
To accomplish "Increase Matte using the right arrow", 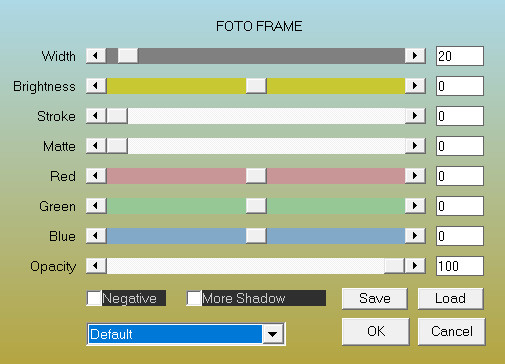I will pyautogui.click(x=415, y=146).
